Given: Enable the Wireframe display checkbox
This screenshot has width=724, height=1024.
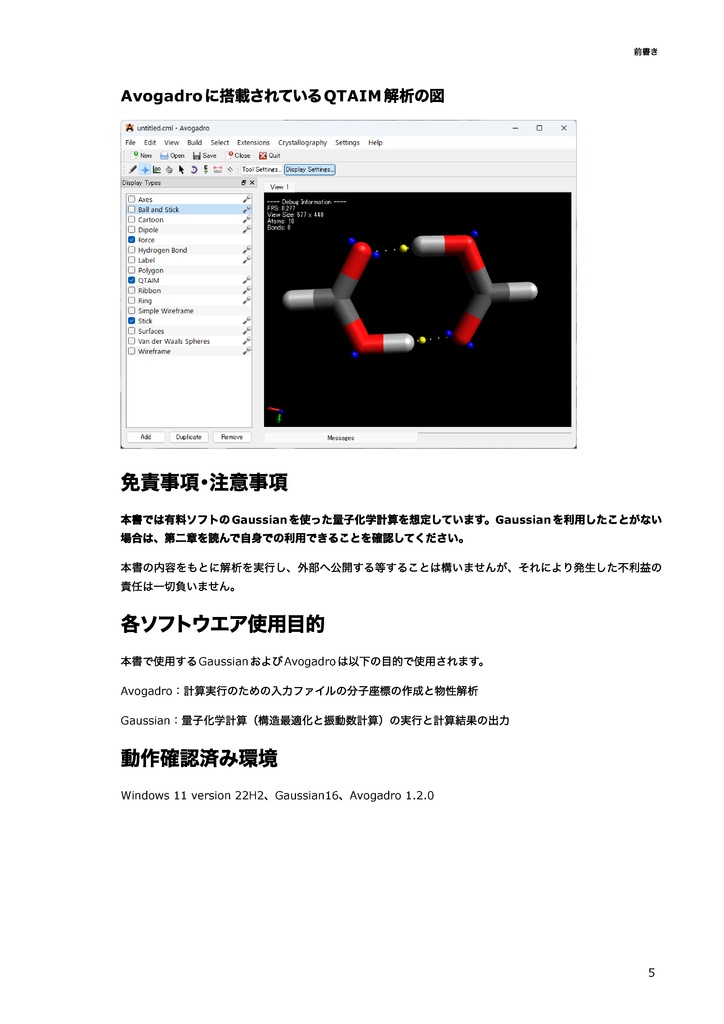Looking at the screenshot, I should 132,351.
